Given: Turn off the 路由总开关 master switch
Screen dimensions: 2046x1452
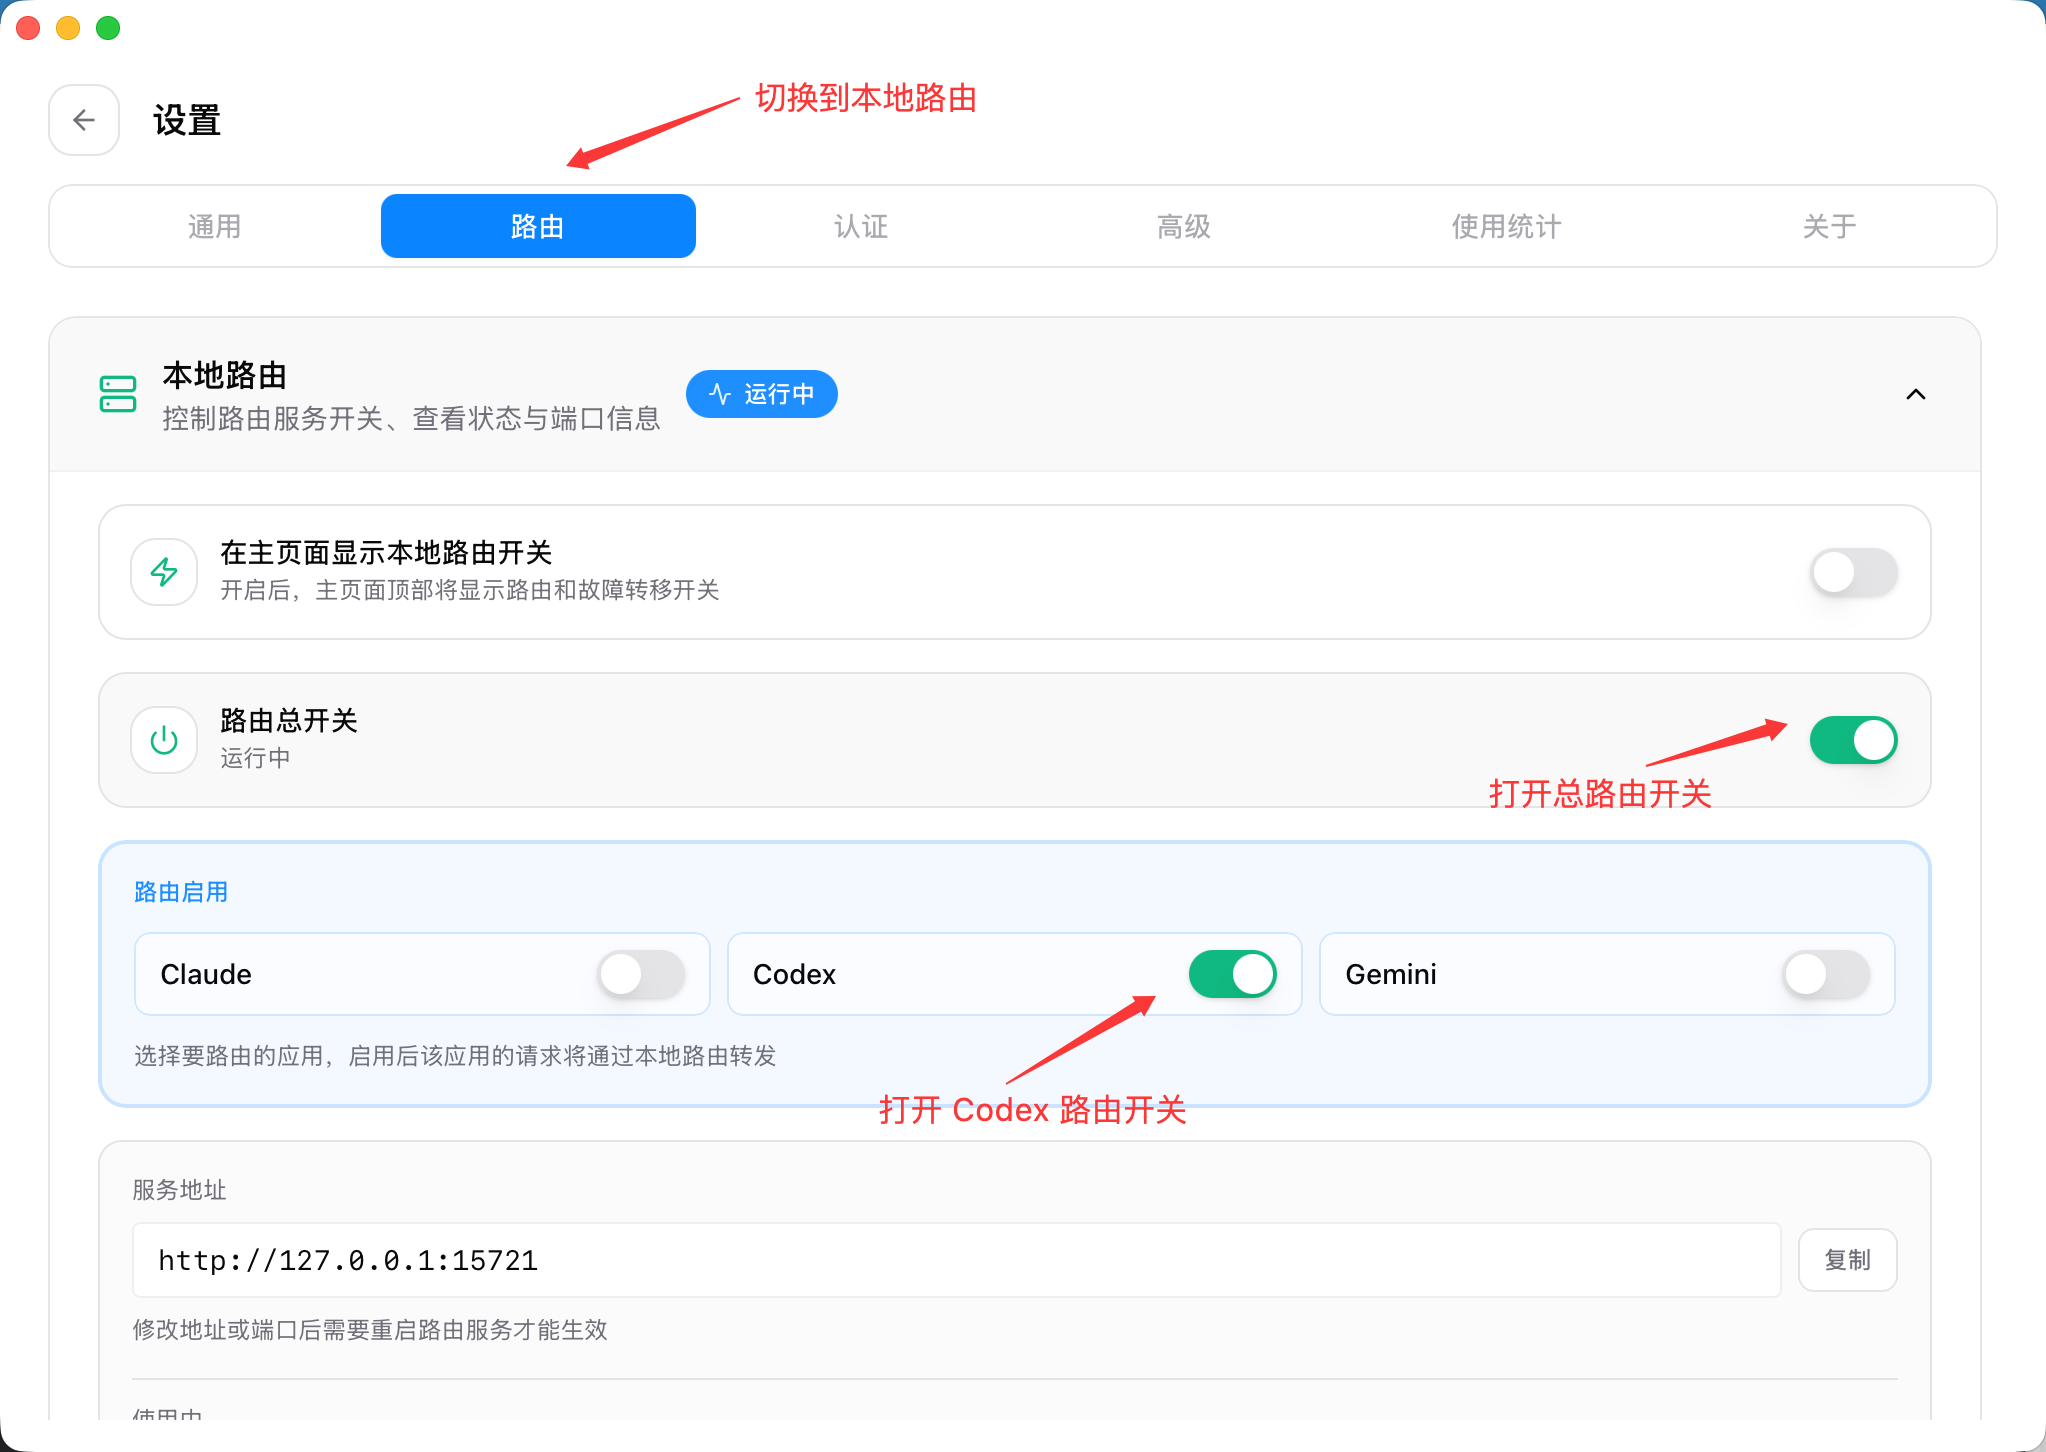Looking at the screenshot, I should pos(1854,740).
